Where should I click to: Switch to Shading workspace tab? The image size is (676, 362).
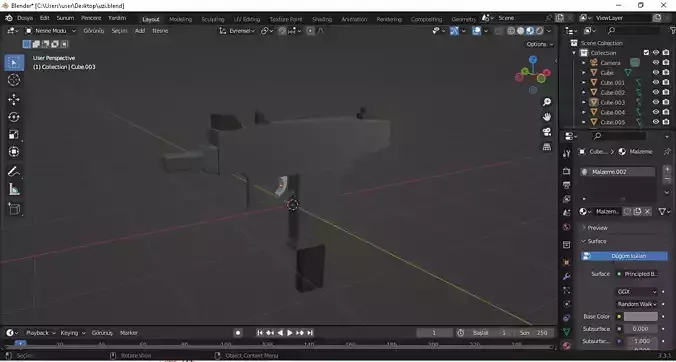322,19
